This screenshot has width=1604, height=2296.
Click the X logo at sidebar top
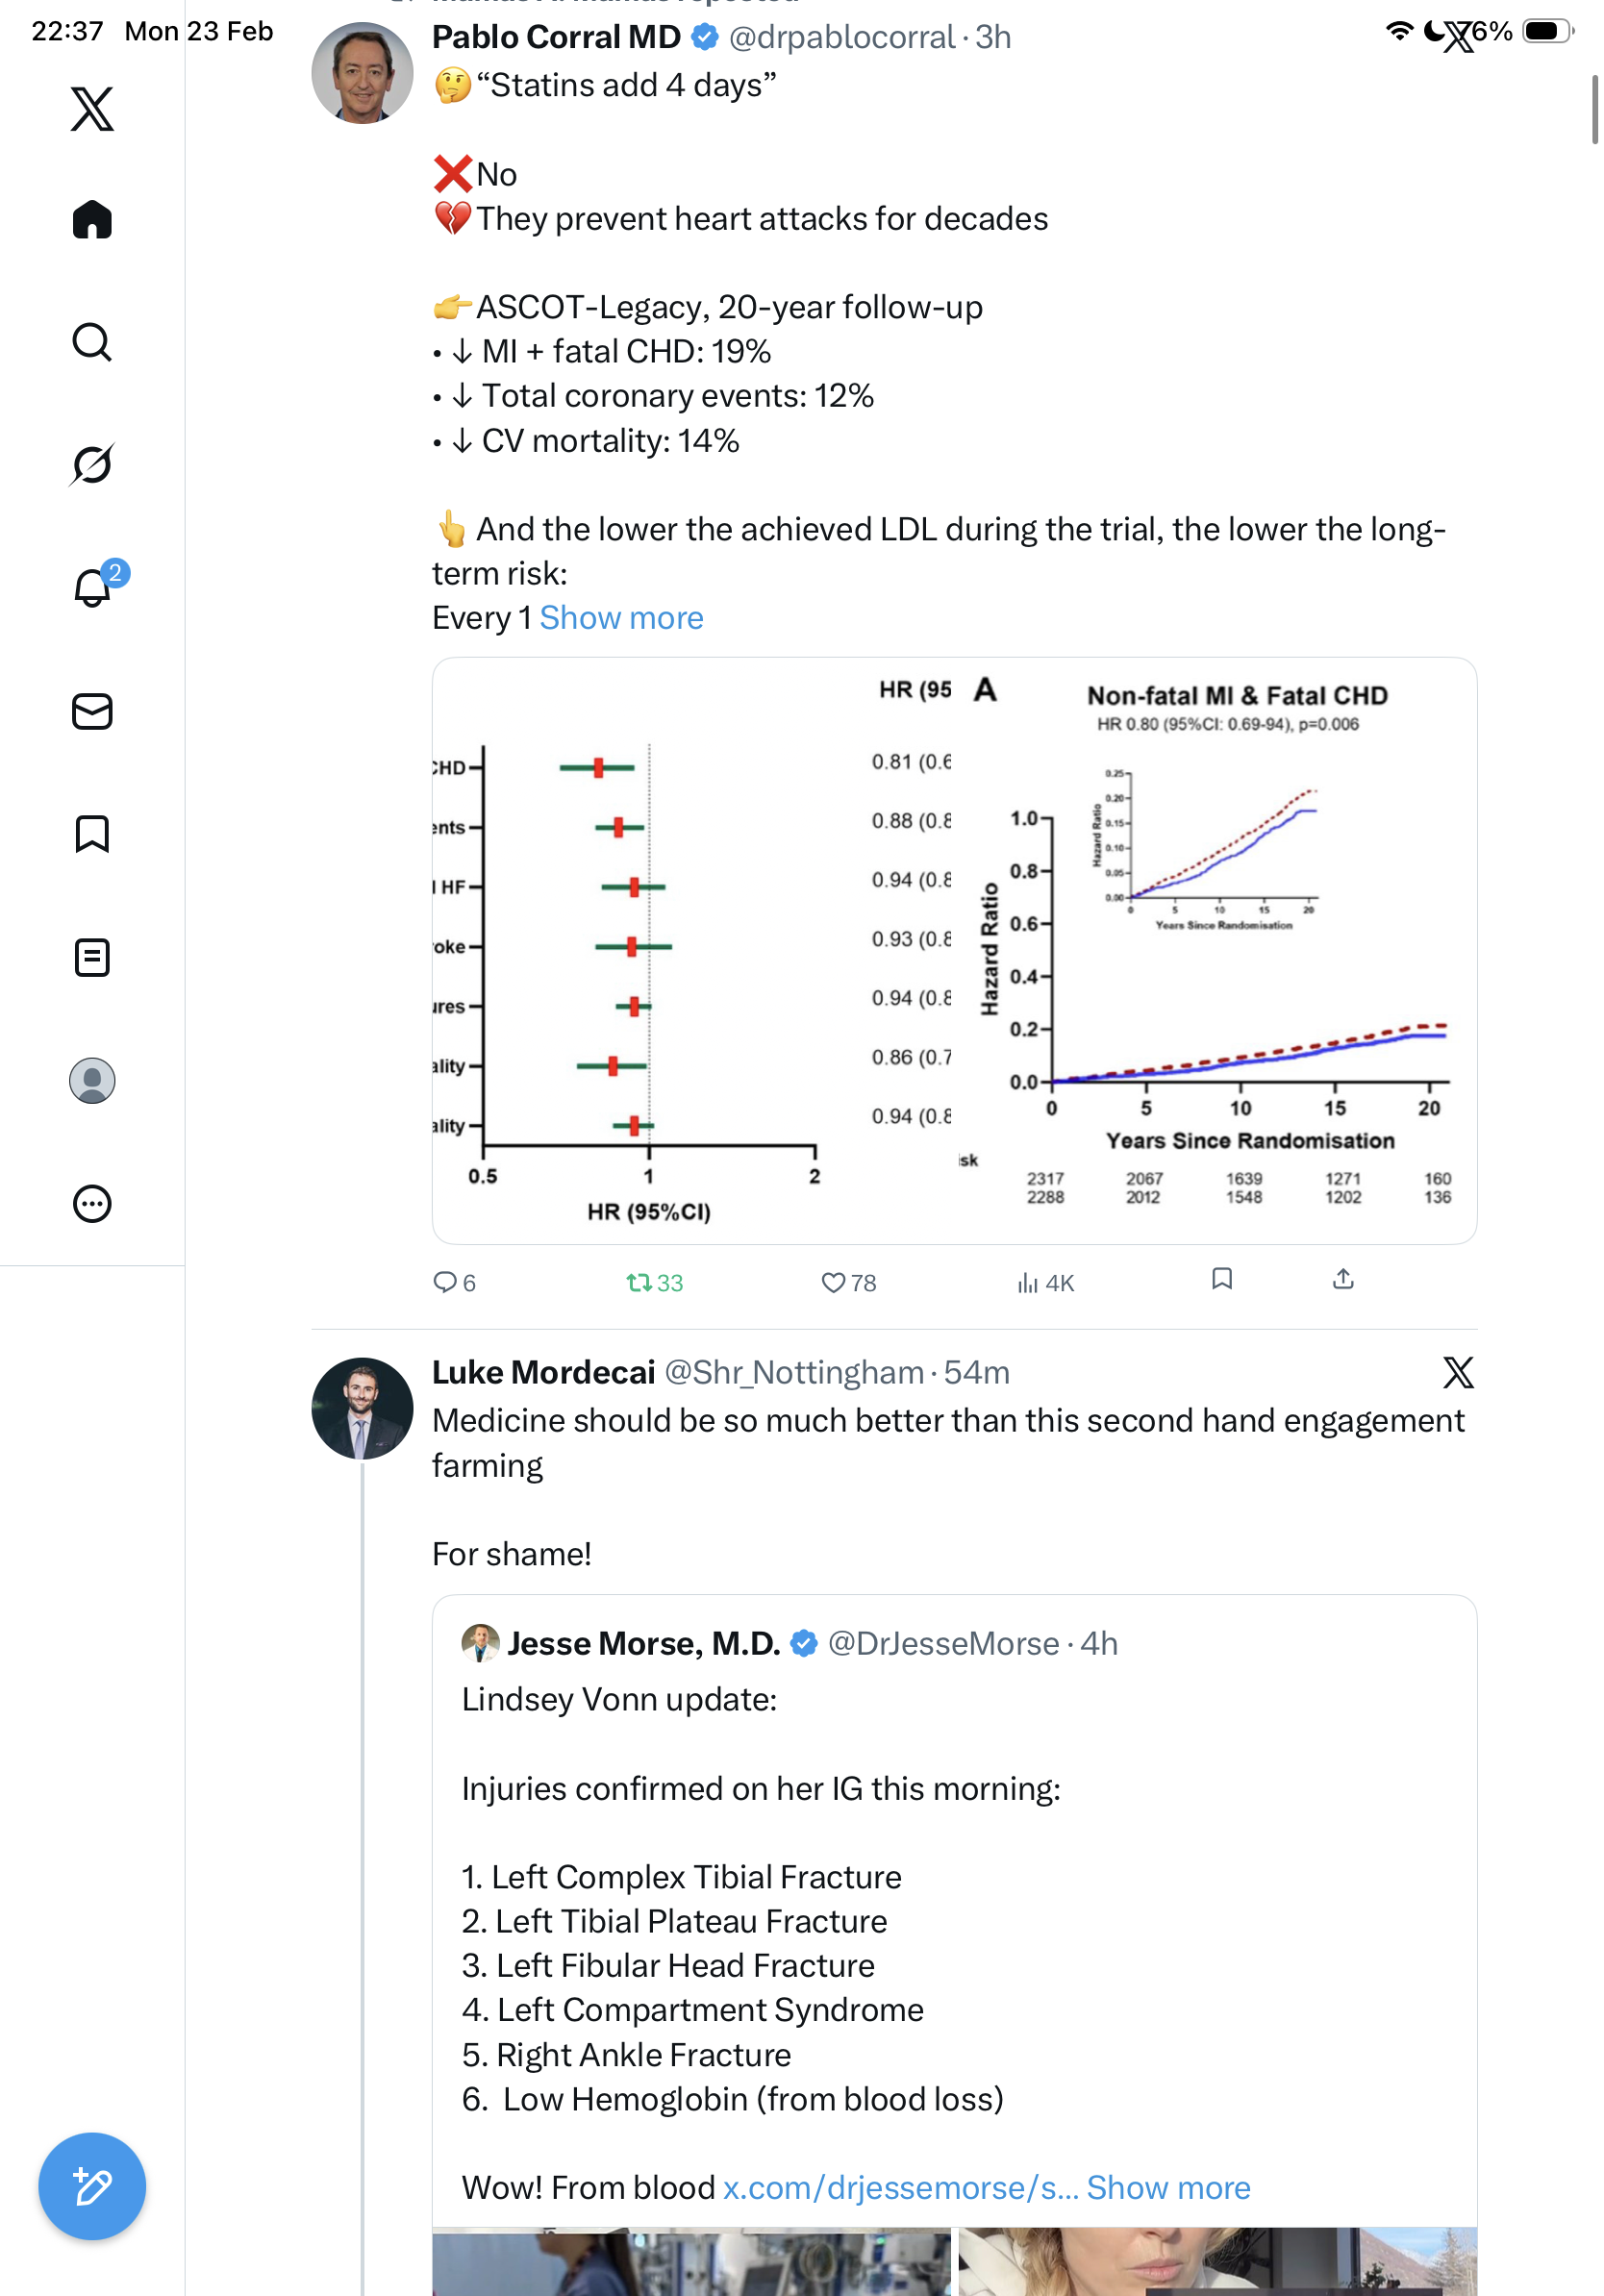click(x=92, y=109)
